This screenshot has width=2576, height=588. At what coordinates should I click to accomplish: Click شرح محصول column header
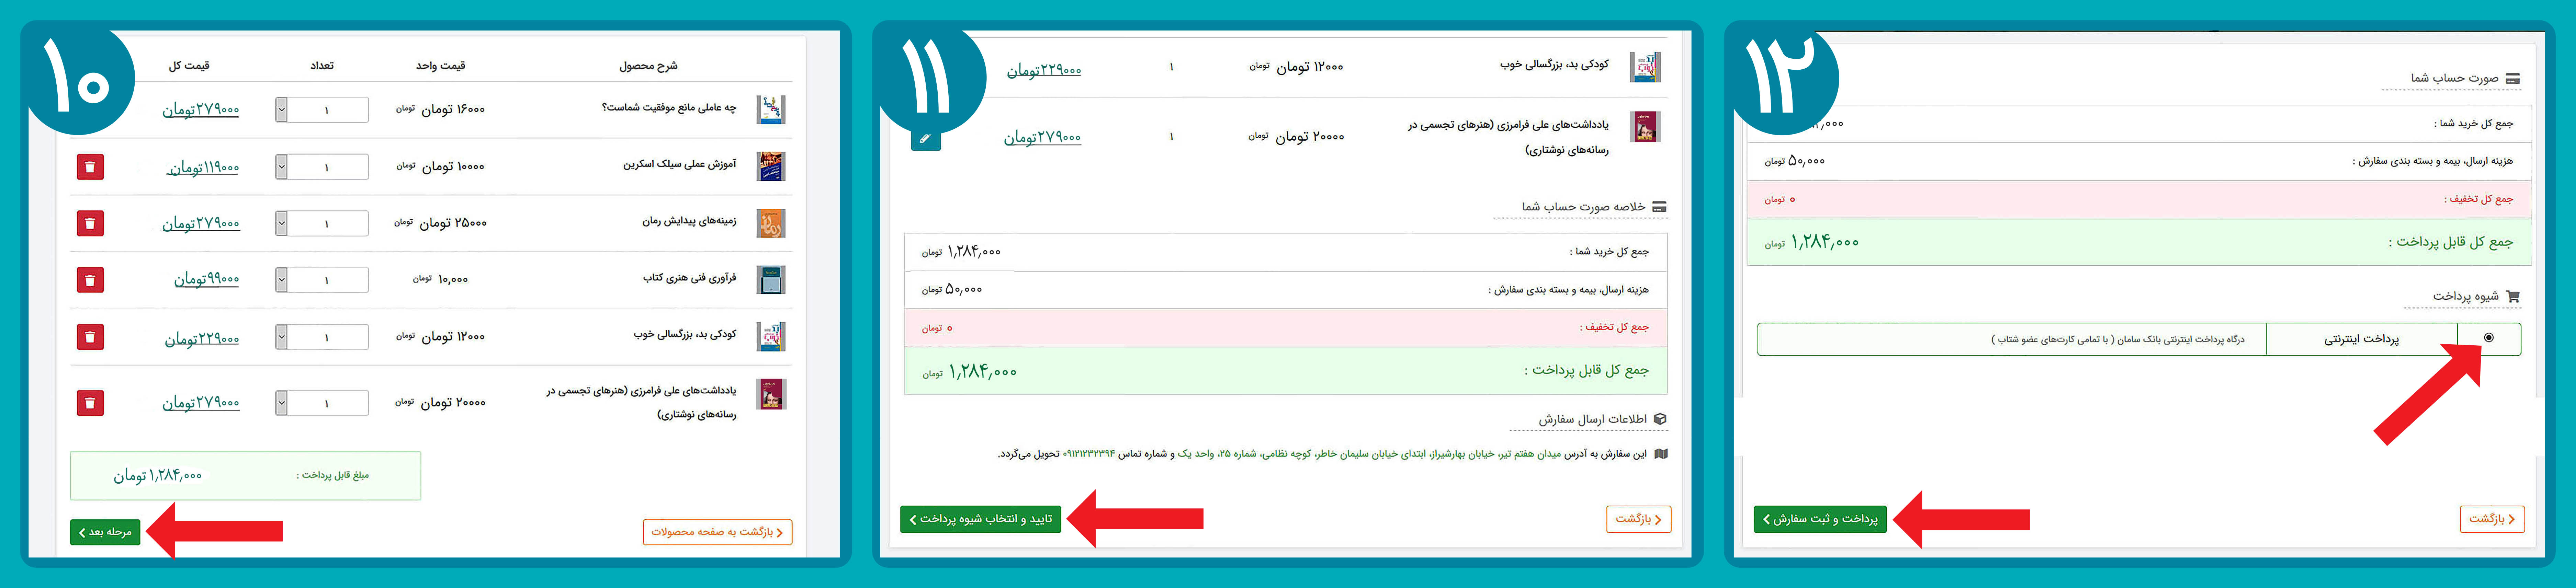click(648, 66)
